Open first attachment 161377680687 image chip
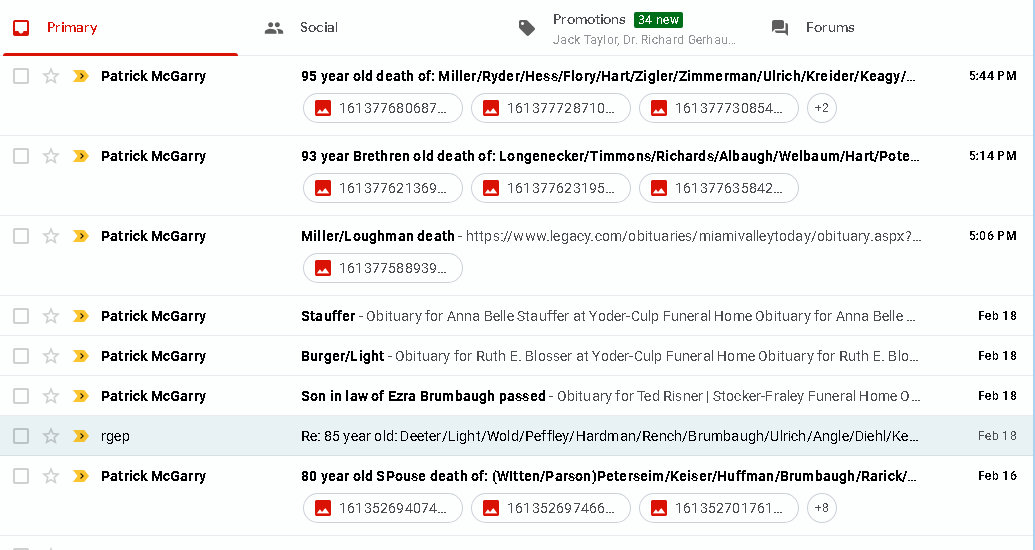 tap(383, 108)
